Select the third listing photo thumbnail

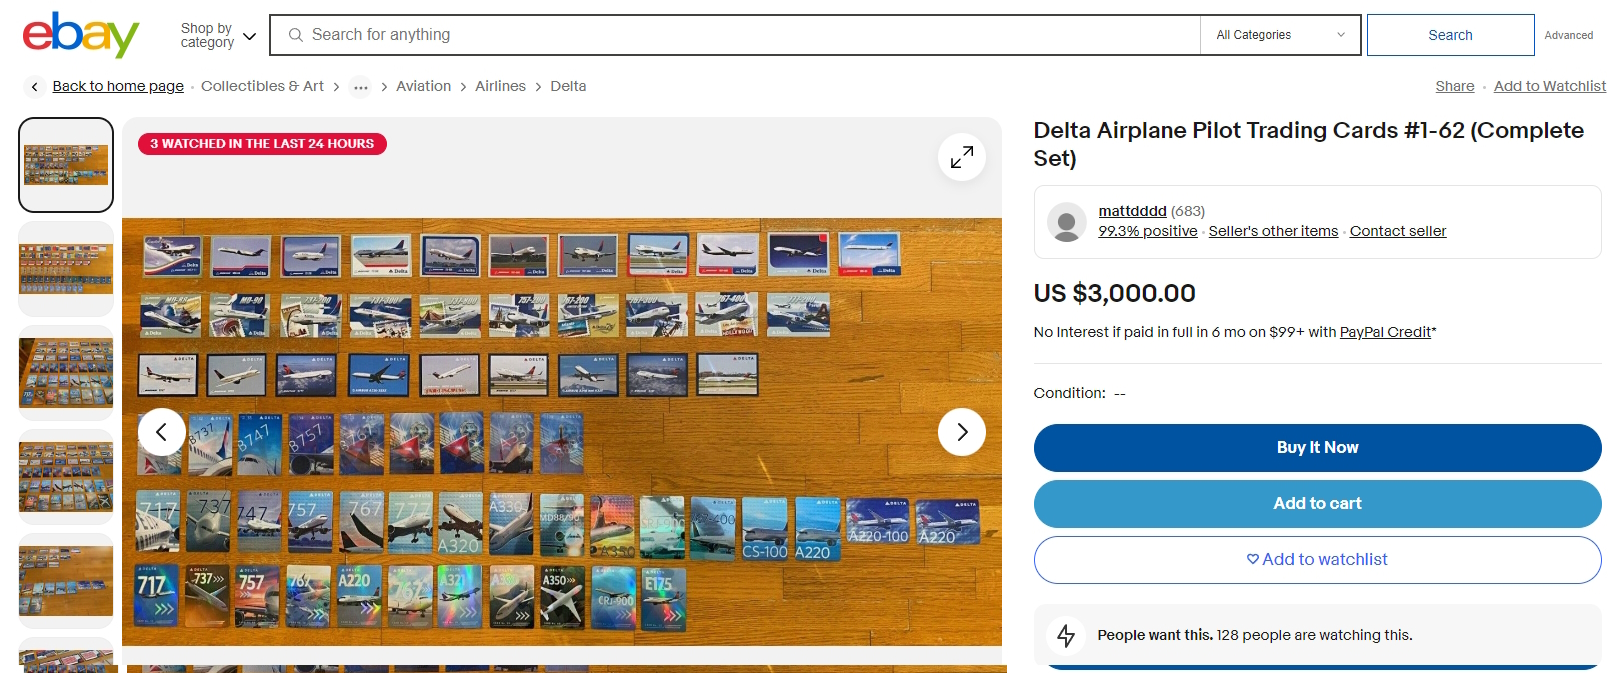(66, 373)
